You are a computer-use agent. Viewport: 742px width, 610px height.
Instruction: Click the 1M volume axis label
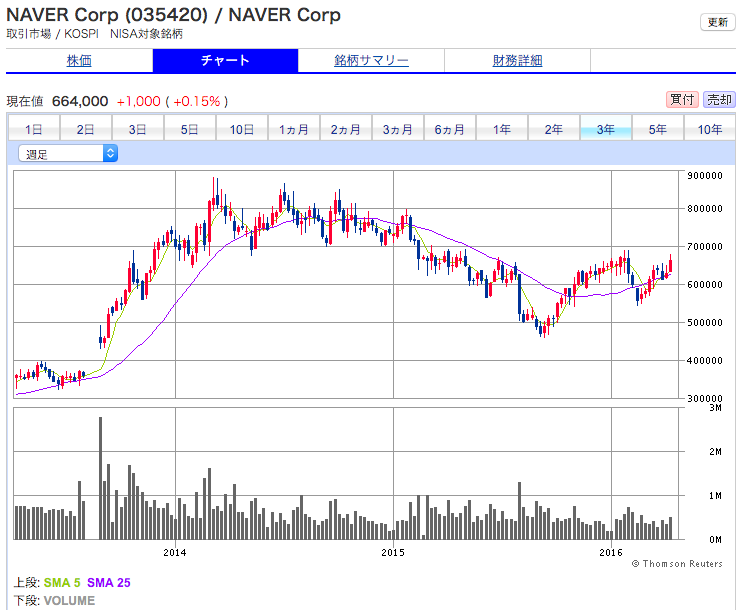pyautogui.click(x=716, y=495)
